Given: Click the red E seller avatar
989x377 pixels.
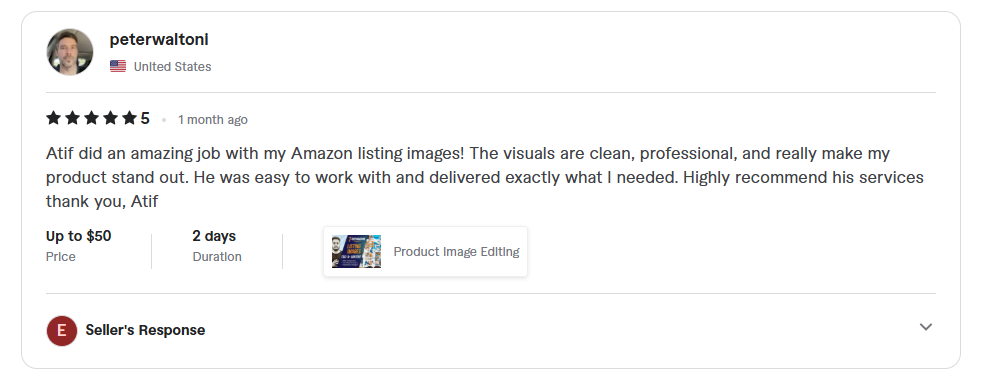Looking at the screenshot, I should pyautogui.click(x=62, y=330).
